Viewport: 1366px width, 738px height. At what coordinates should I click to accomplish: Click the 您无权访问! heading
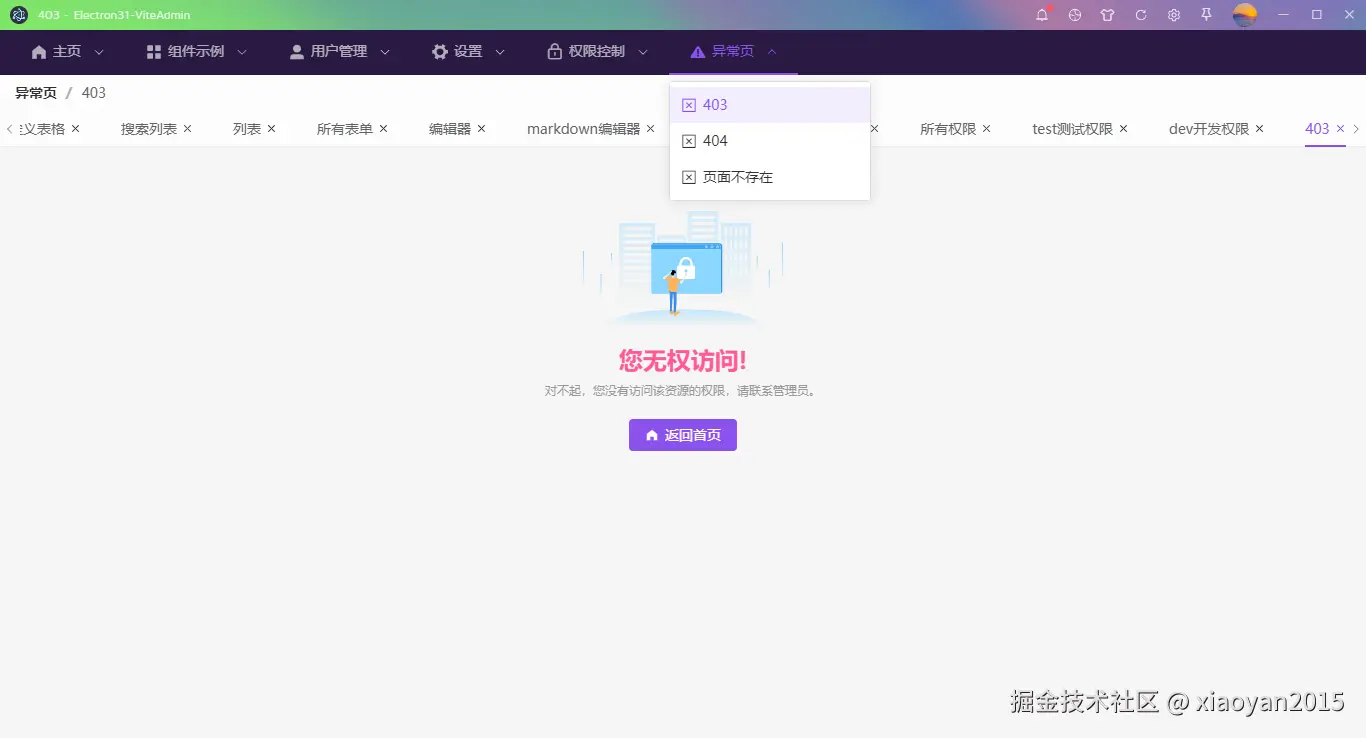click(x=683, y=361)
